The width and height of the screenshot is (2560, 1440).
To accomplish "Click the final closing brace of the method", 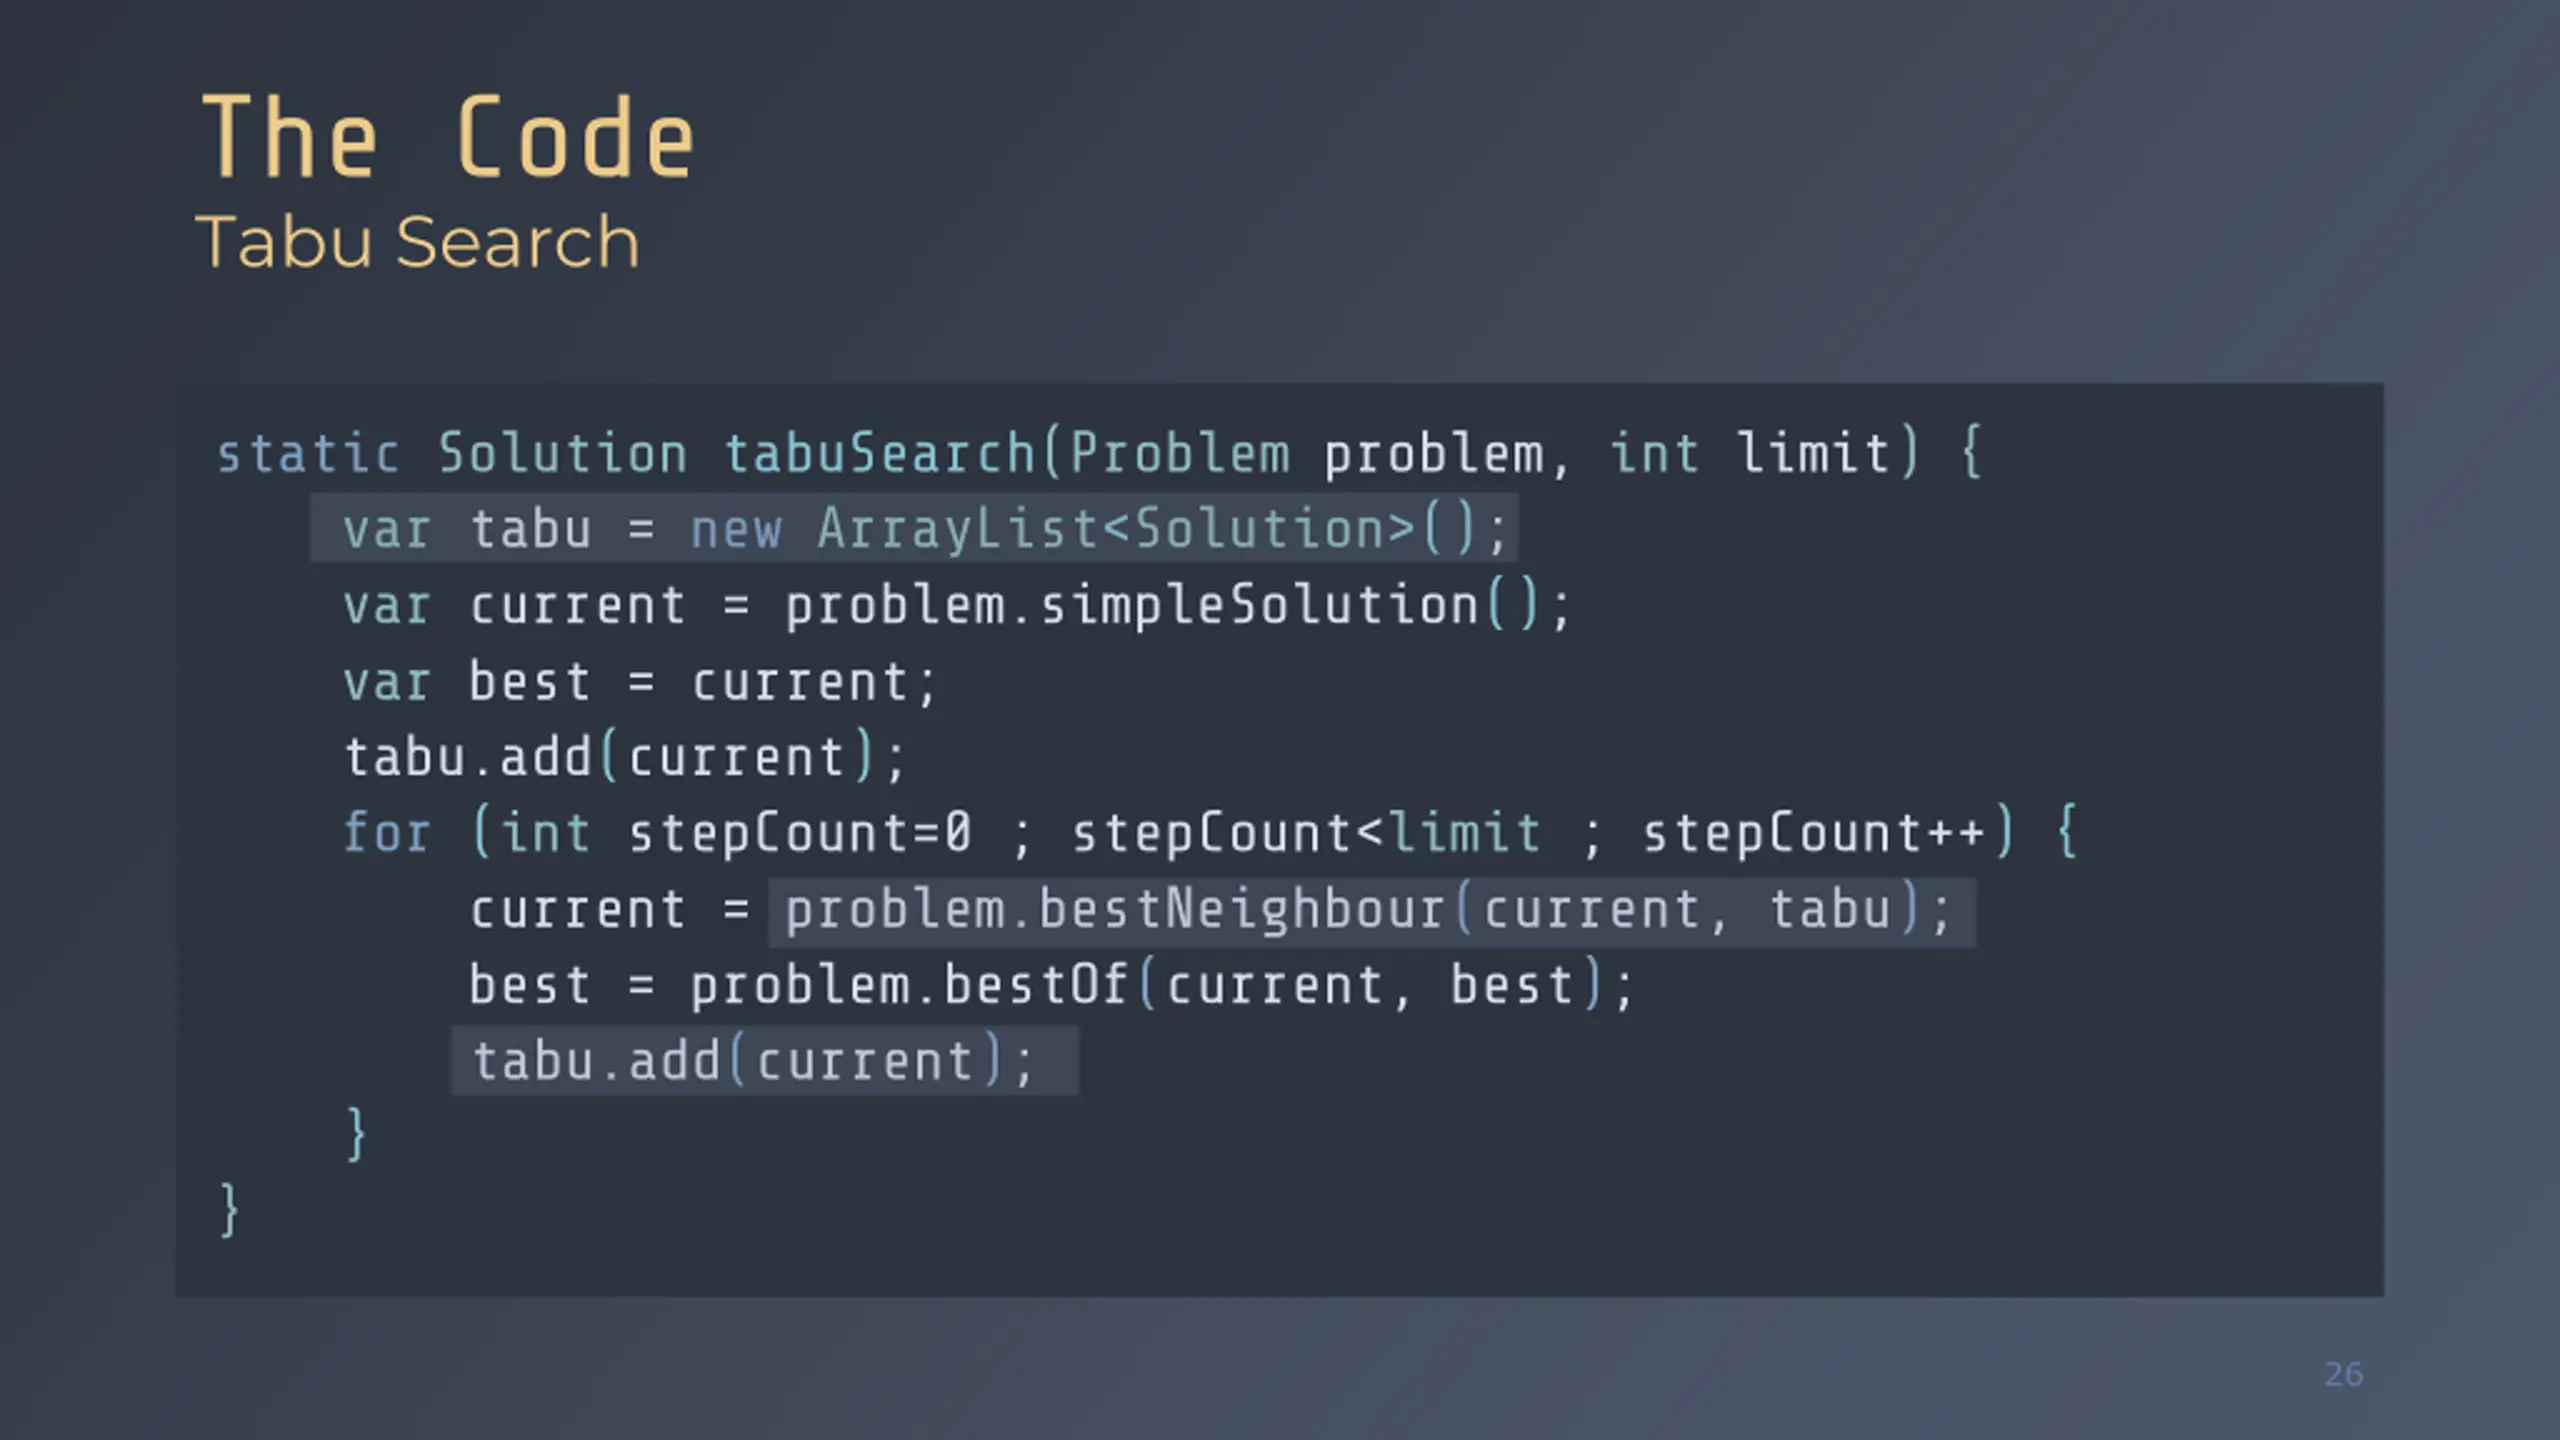I will click(x=229, y=1210).
